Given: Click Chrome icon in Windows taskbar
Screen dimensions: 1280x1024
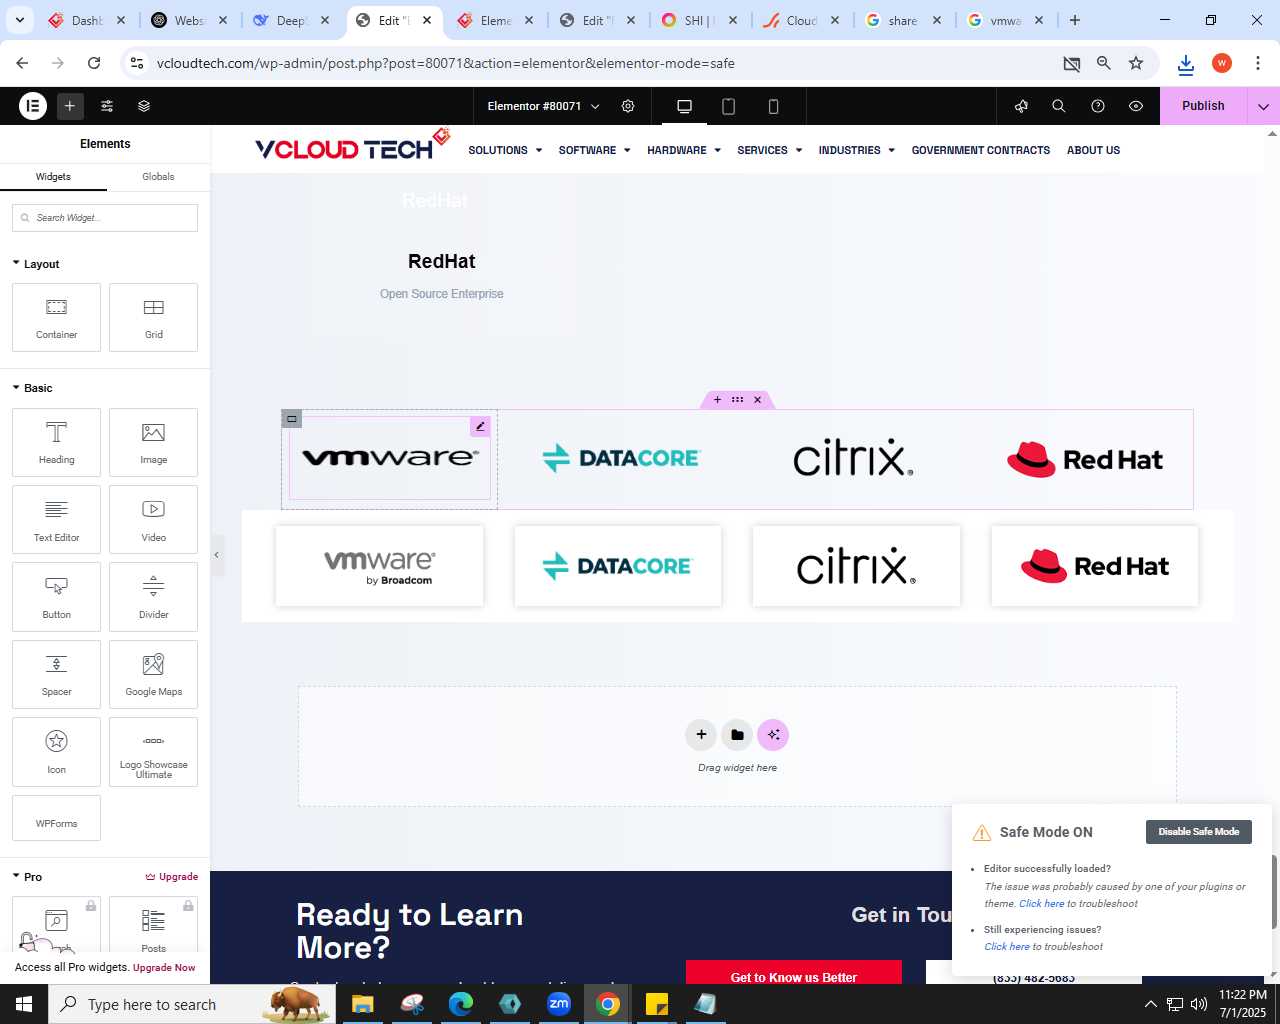Looking at the screenshot, I should [x=608, y=1004].
